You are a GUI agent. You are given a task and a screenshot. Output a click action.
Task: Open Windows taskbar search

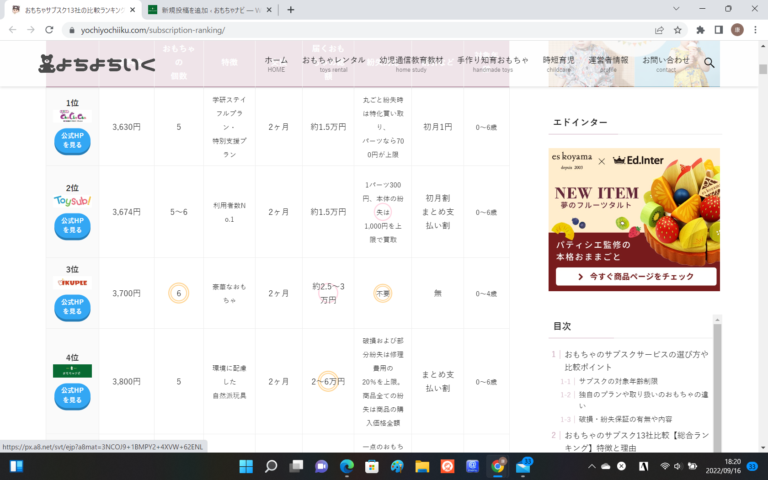click(x=271, y=466)
